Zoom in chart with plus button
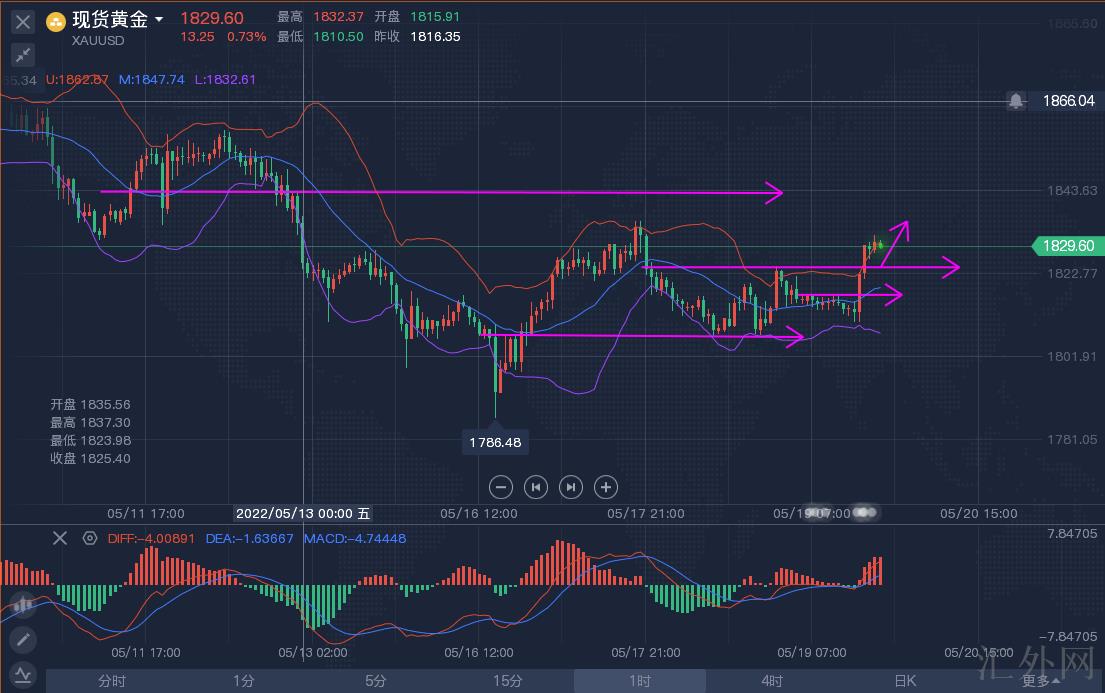 click(605, 487)
